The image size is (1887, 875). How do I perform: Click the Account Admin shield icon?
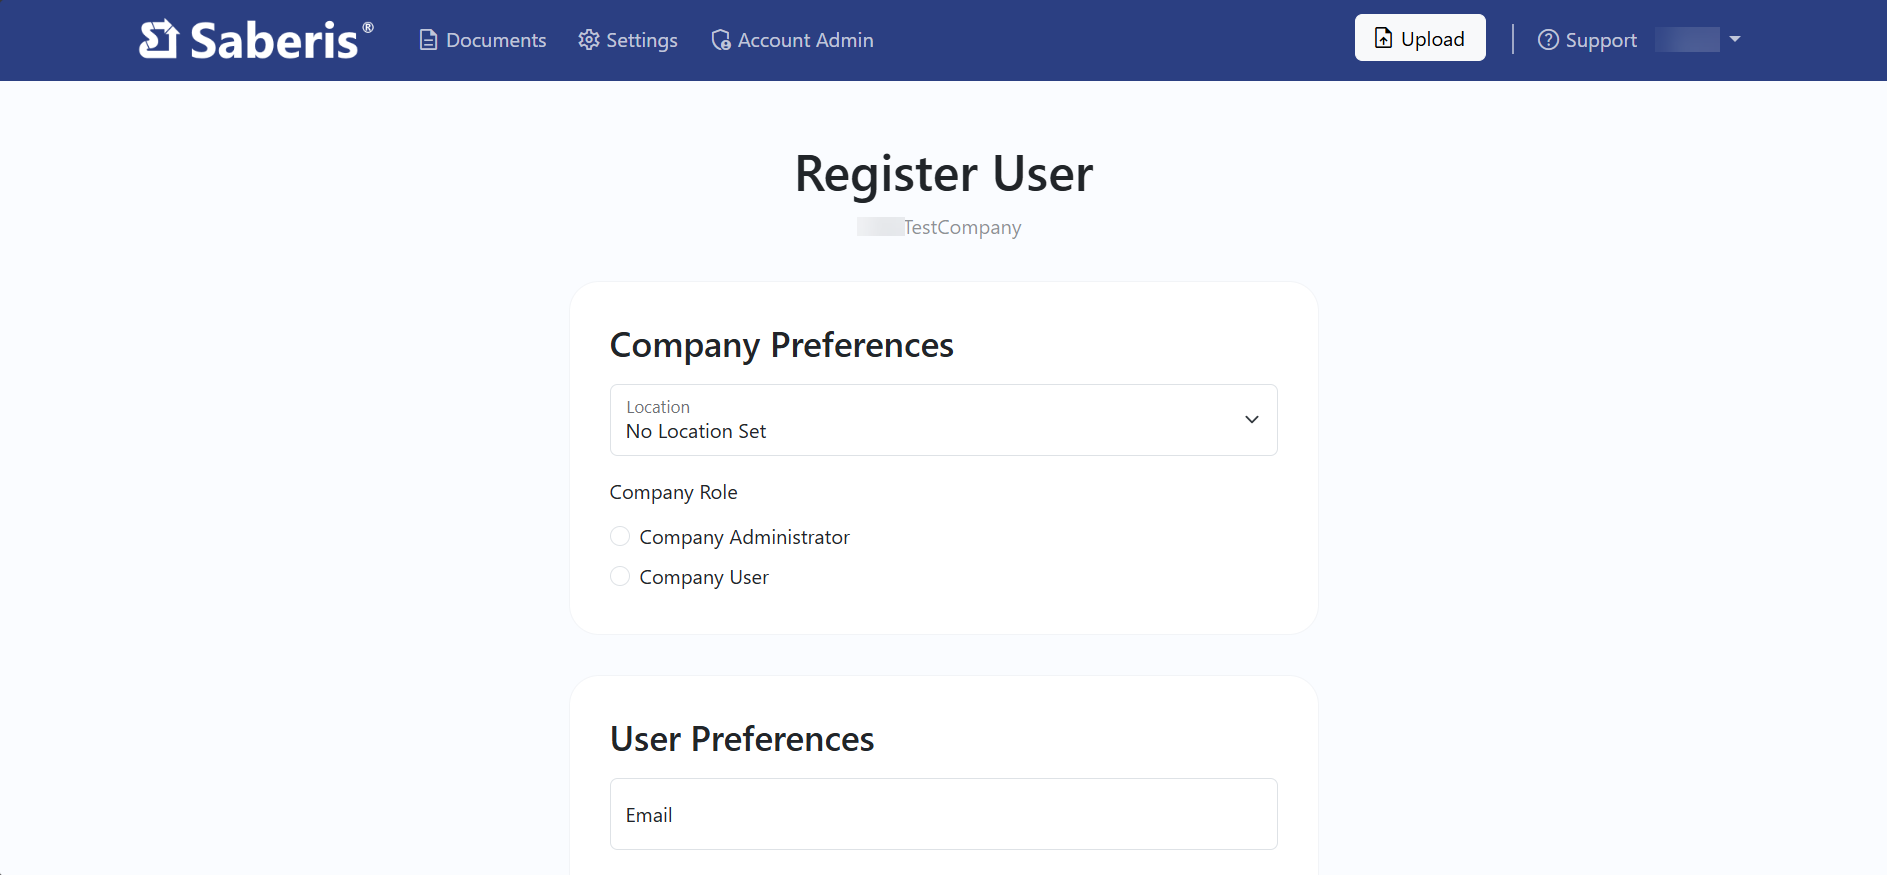pyautogui.click(x=720, y=40)
